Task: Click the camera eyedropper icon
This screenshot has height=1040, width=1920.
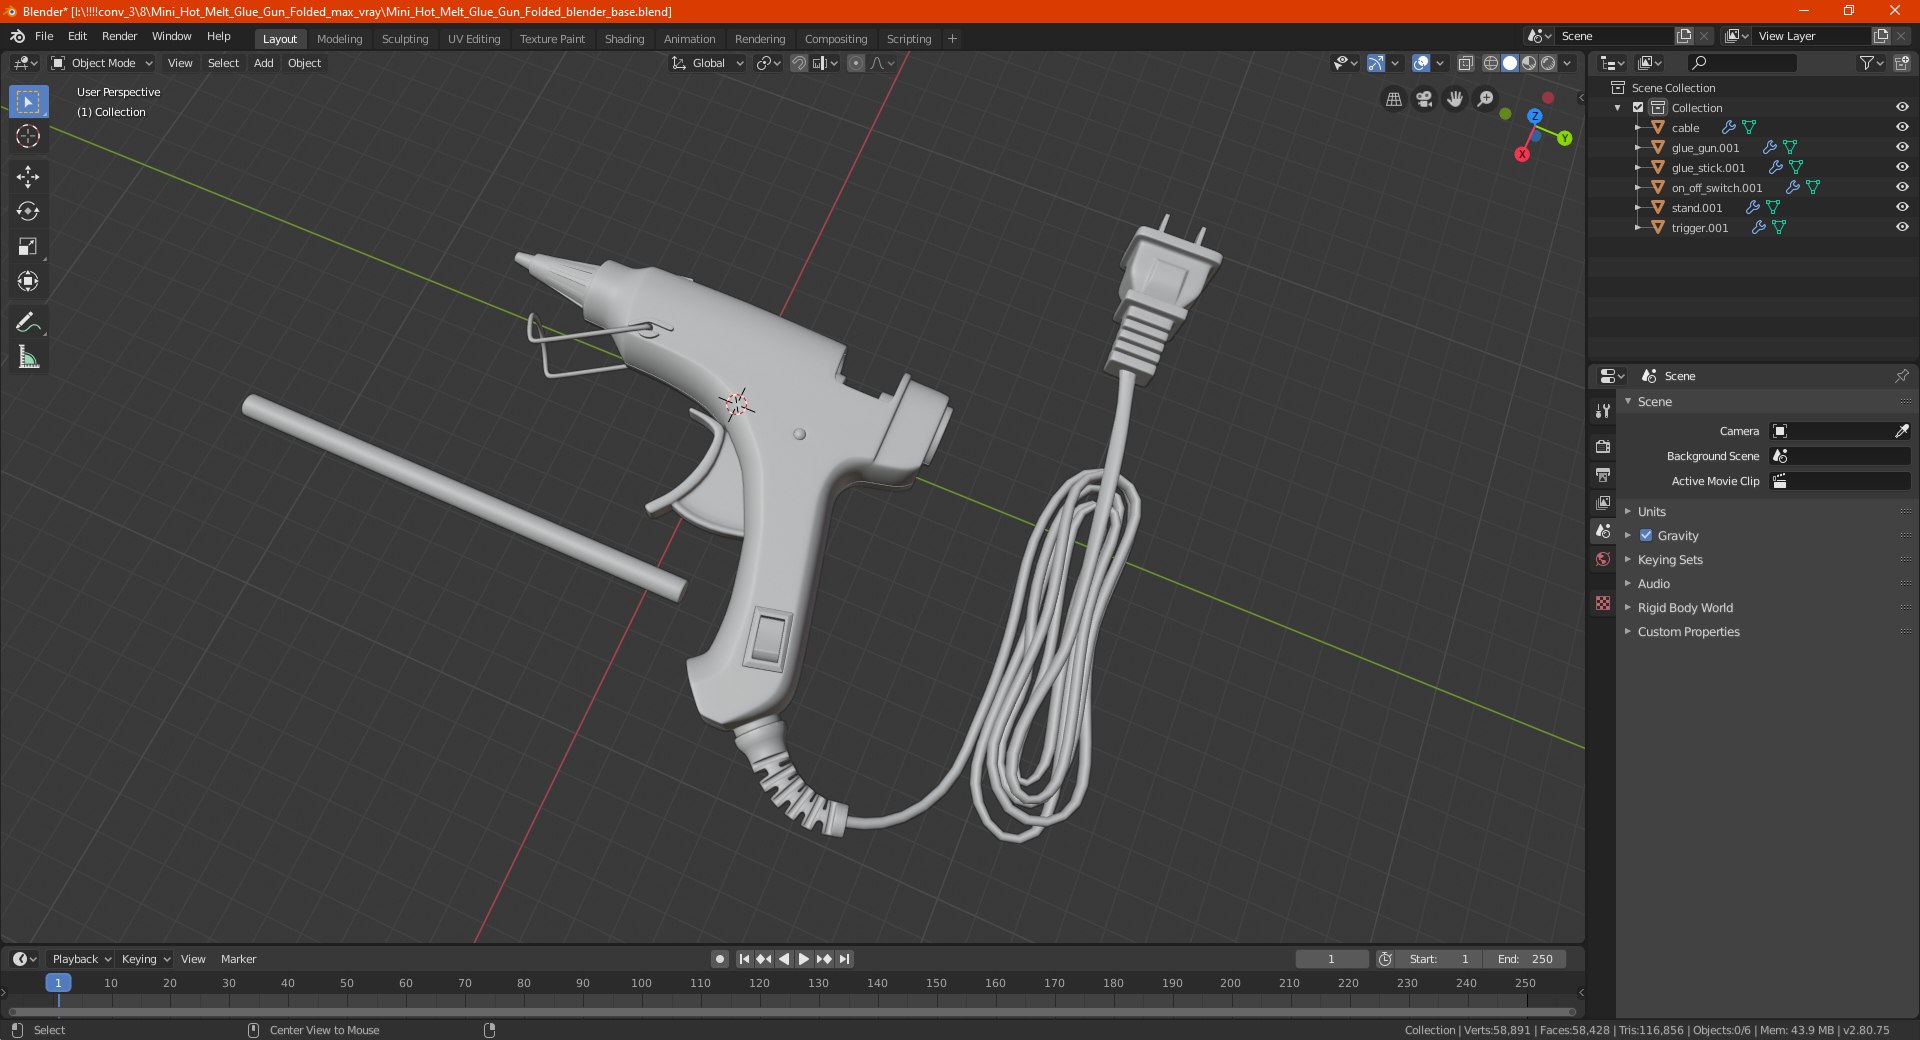Action: tap(1901, 431)
